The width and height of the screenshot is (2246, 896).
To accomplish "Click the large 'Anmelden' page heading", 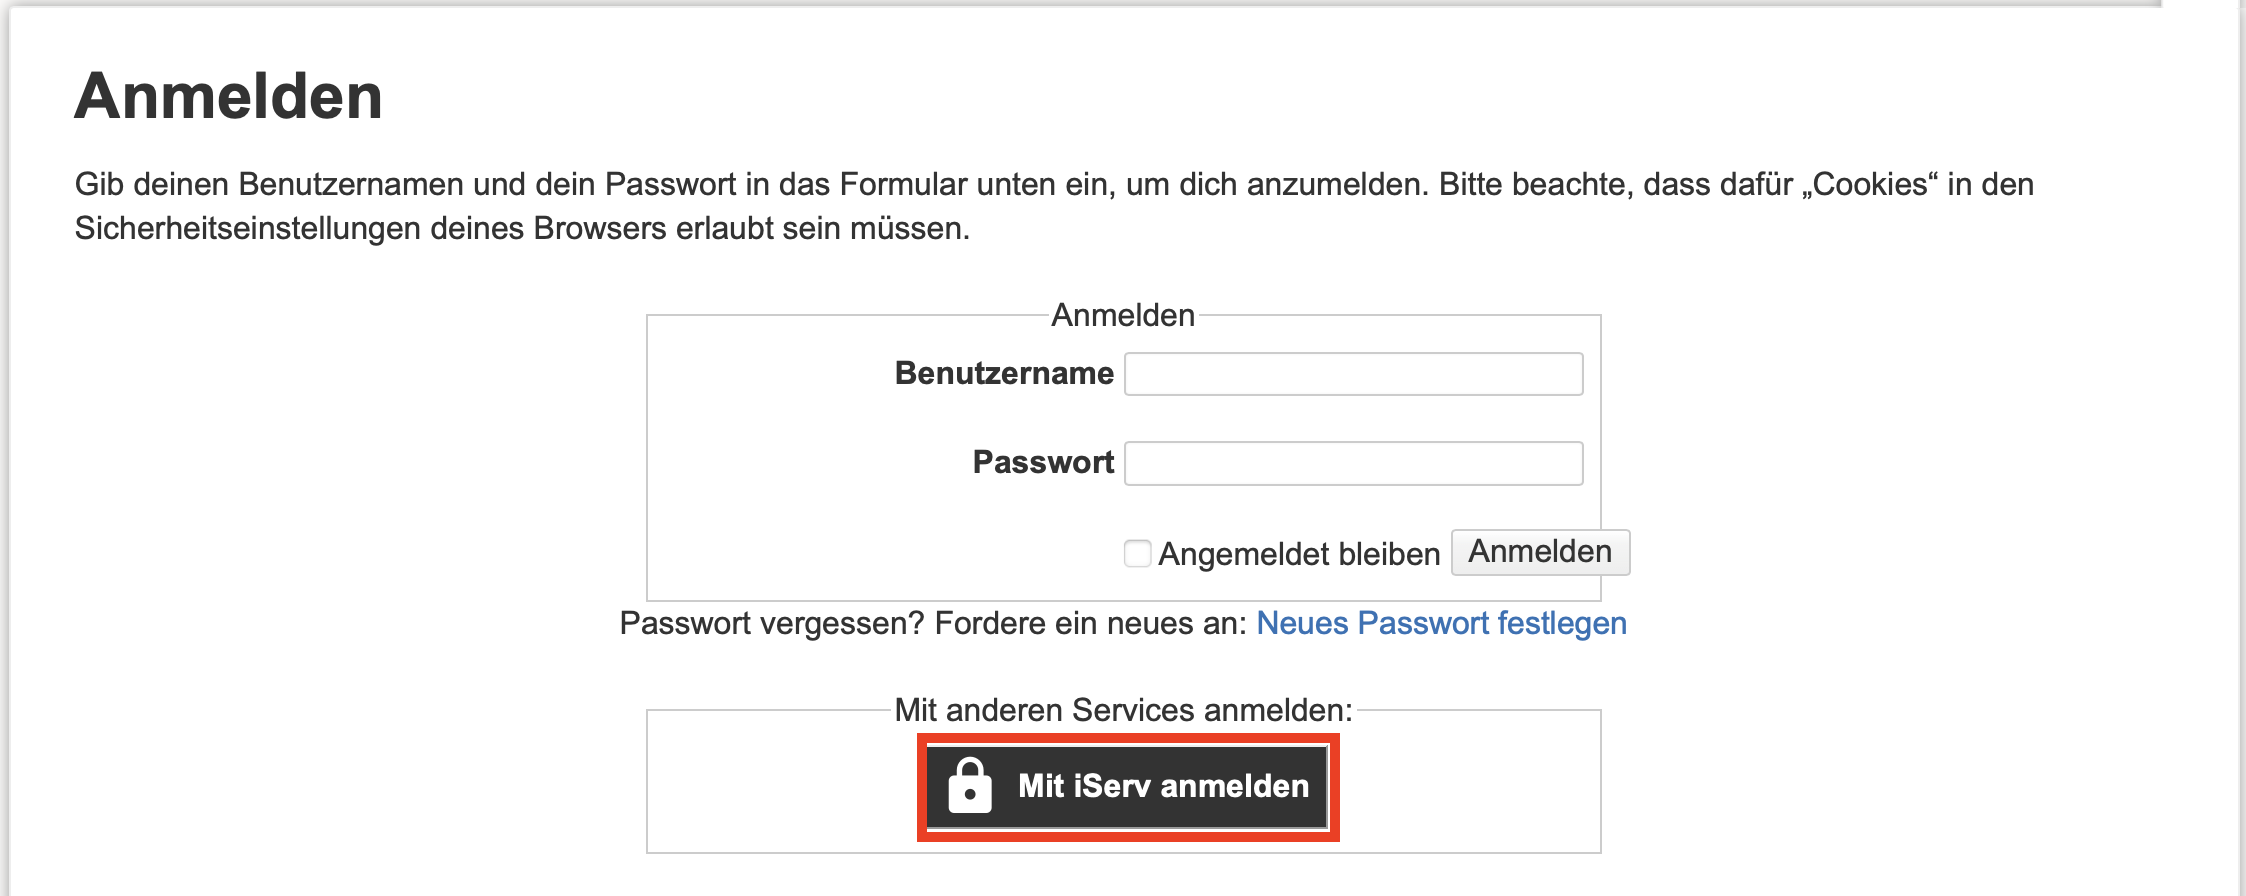I will (x=228, y=97).
